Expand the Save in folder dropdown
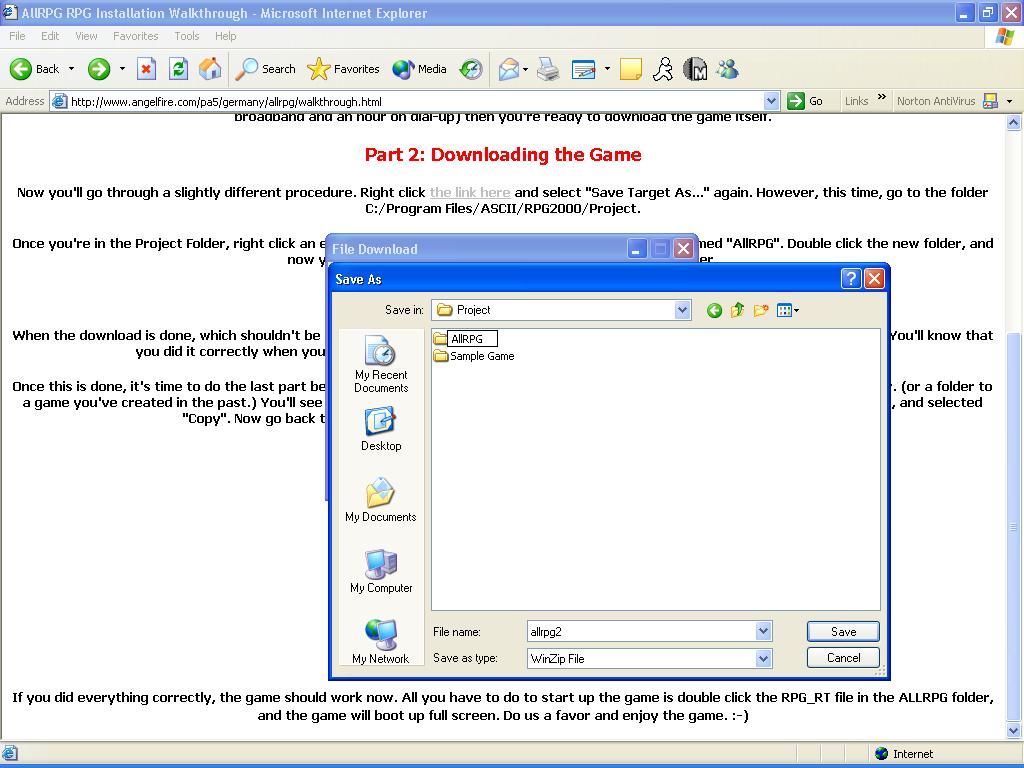The image size is (1024, 768). 682,310
